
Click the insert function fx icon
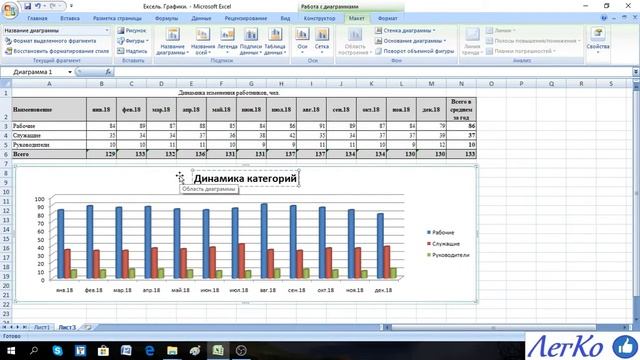(x=108, y=72)
